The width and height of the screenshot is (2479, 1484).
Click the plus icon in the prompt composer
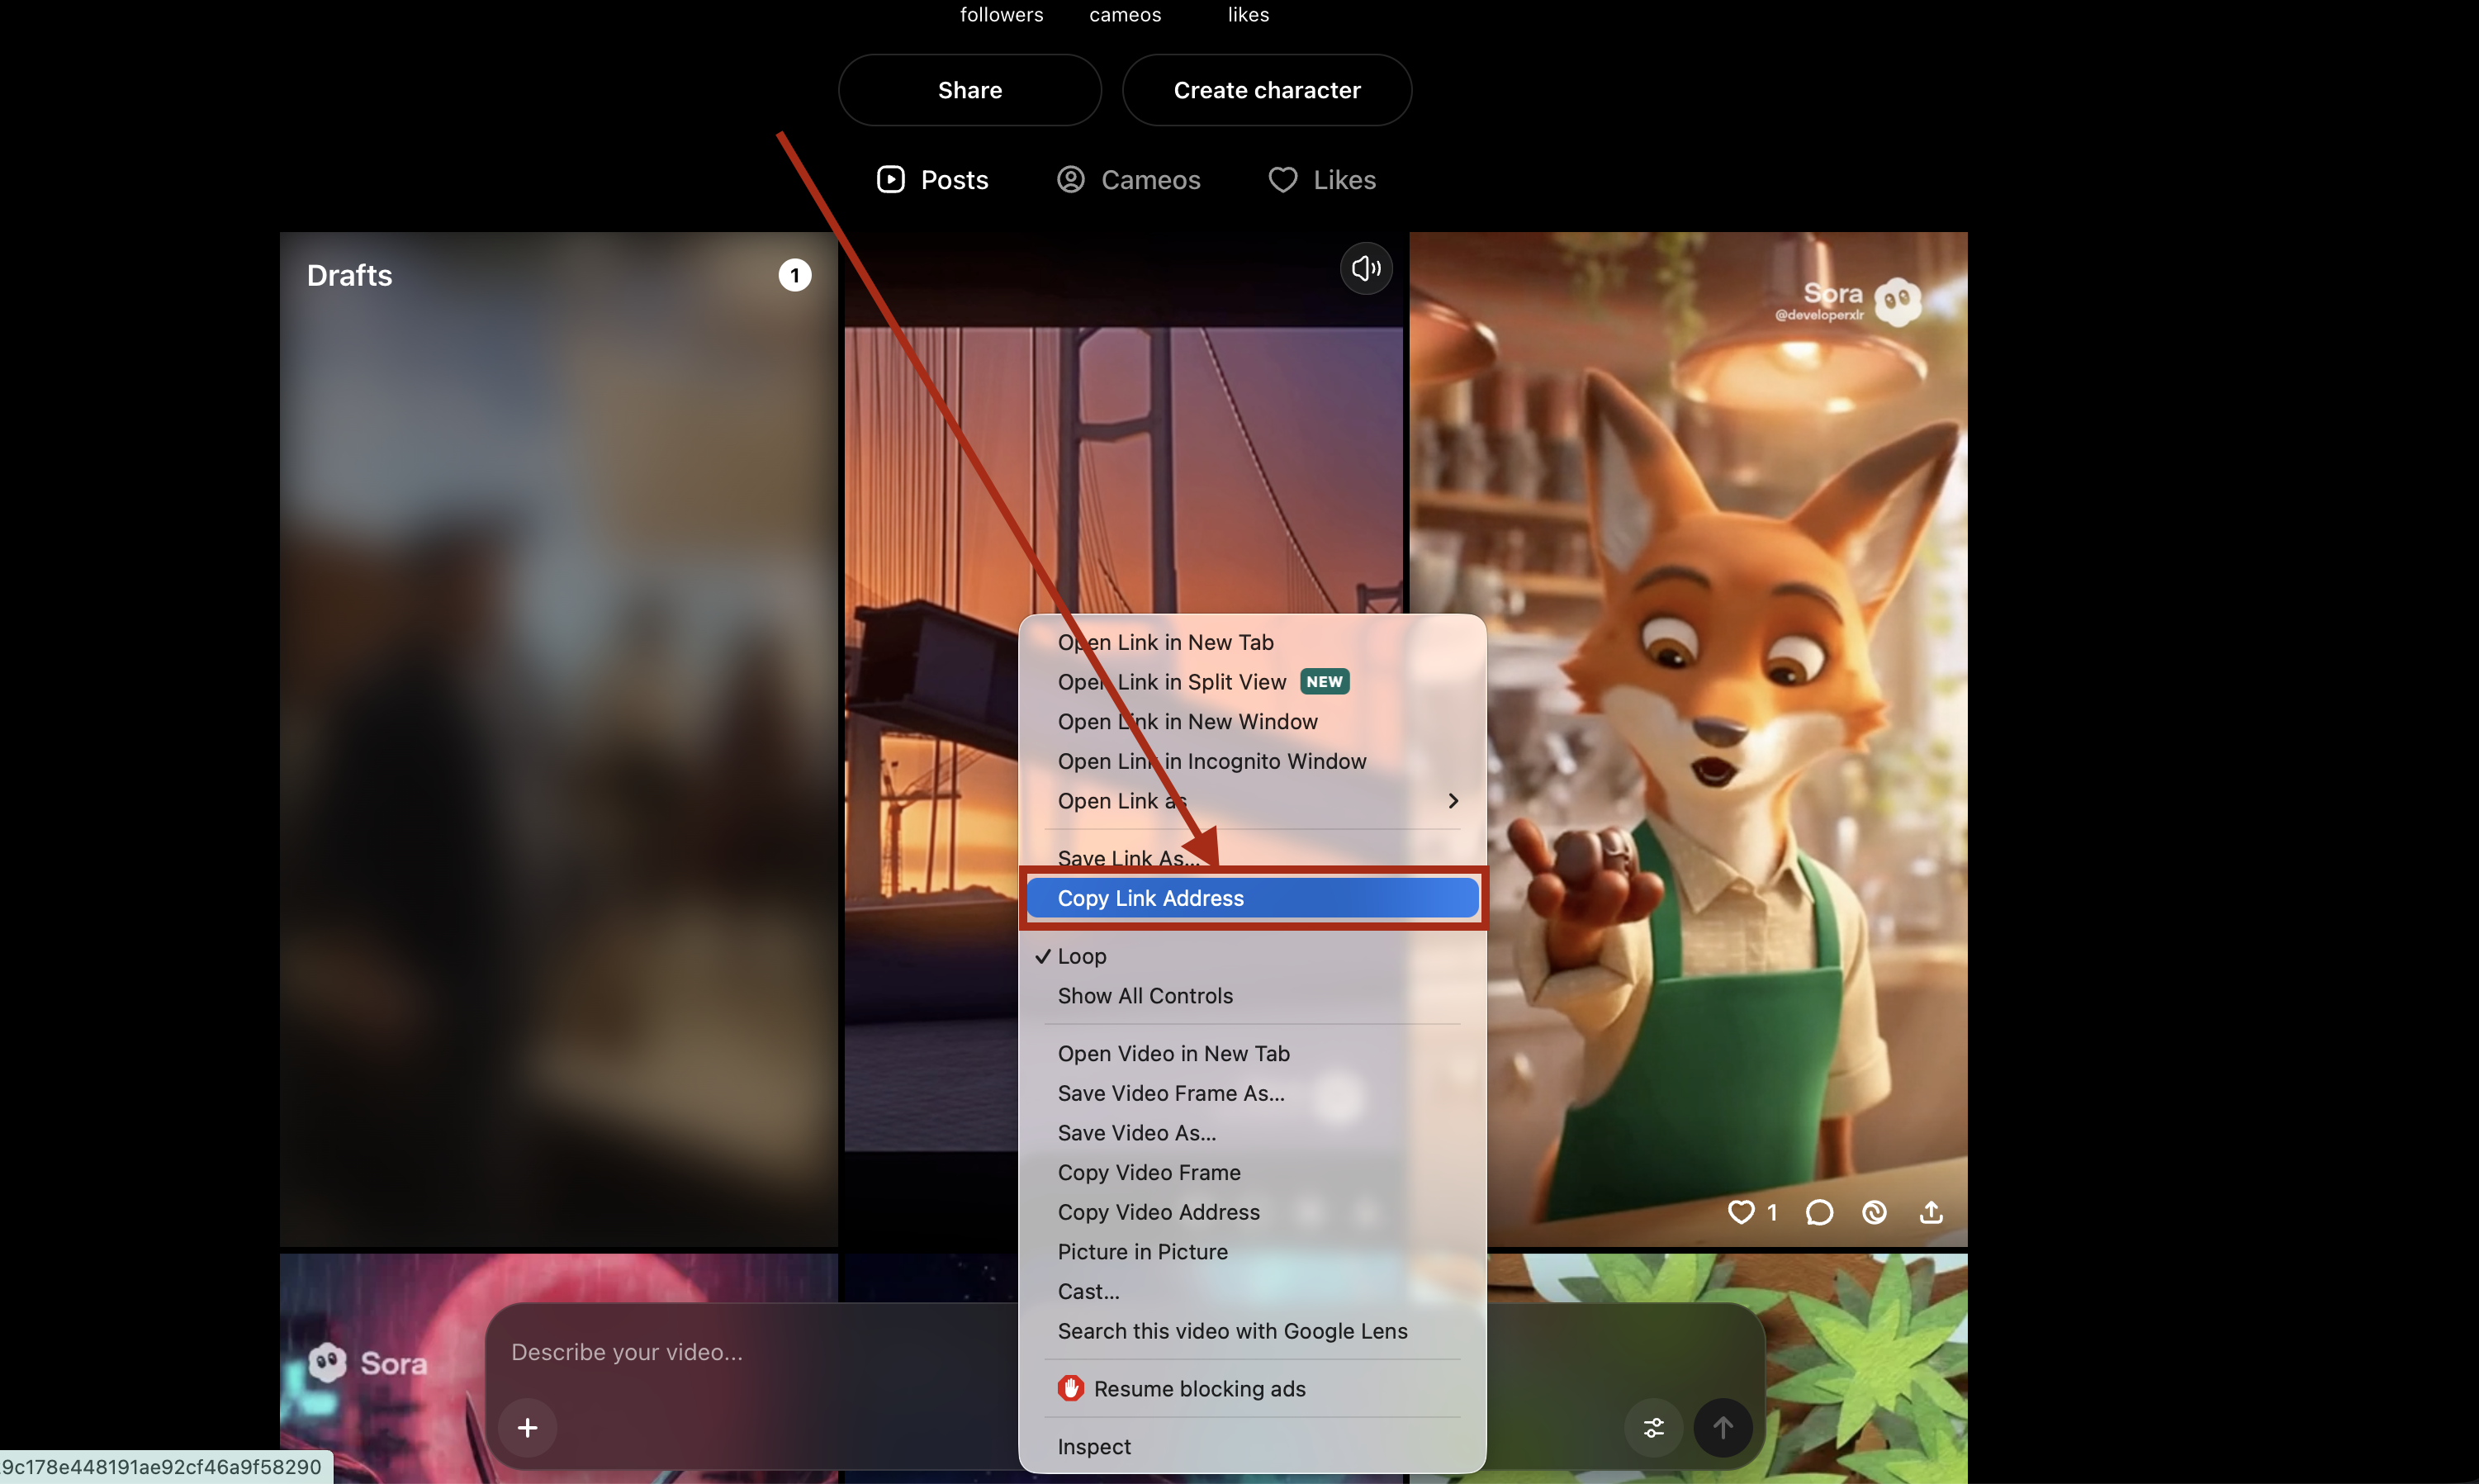click(528, 1428)
